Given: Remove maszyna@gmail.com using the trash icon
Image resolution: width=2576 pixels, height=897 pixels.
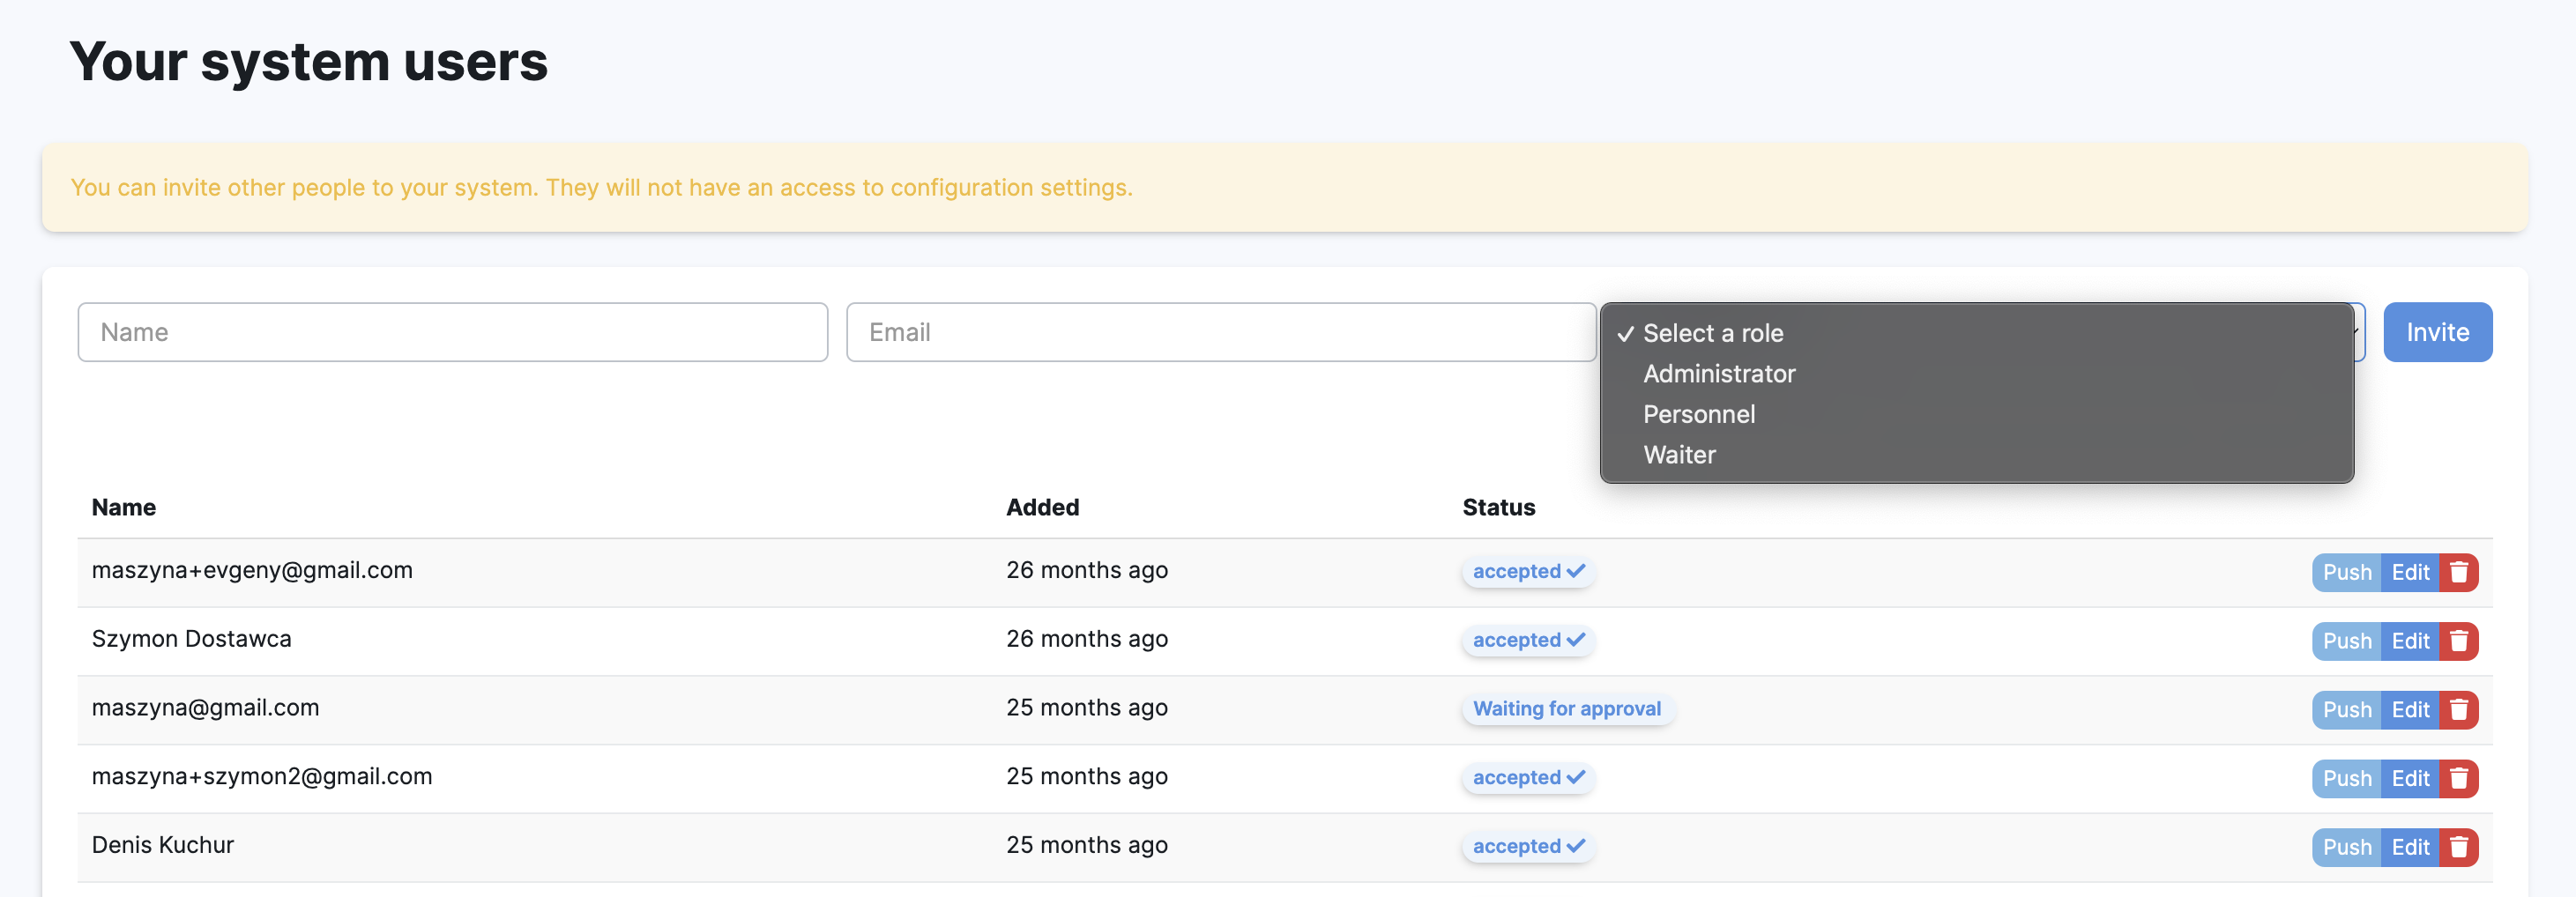Looking at the screenshot, I should click(2458, 710).
